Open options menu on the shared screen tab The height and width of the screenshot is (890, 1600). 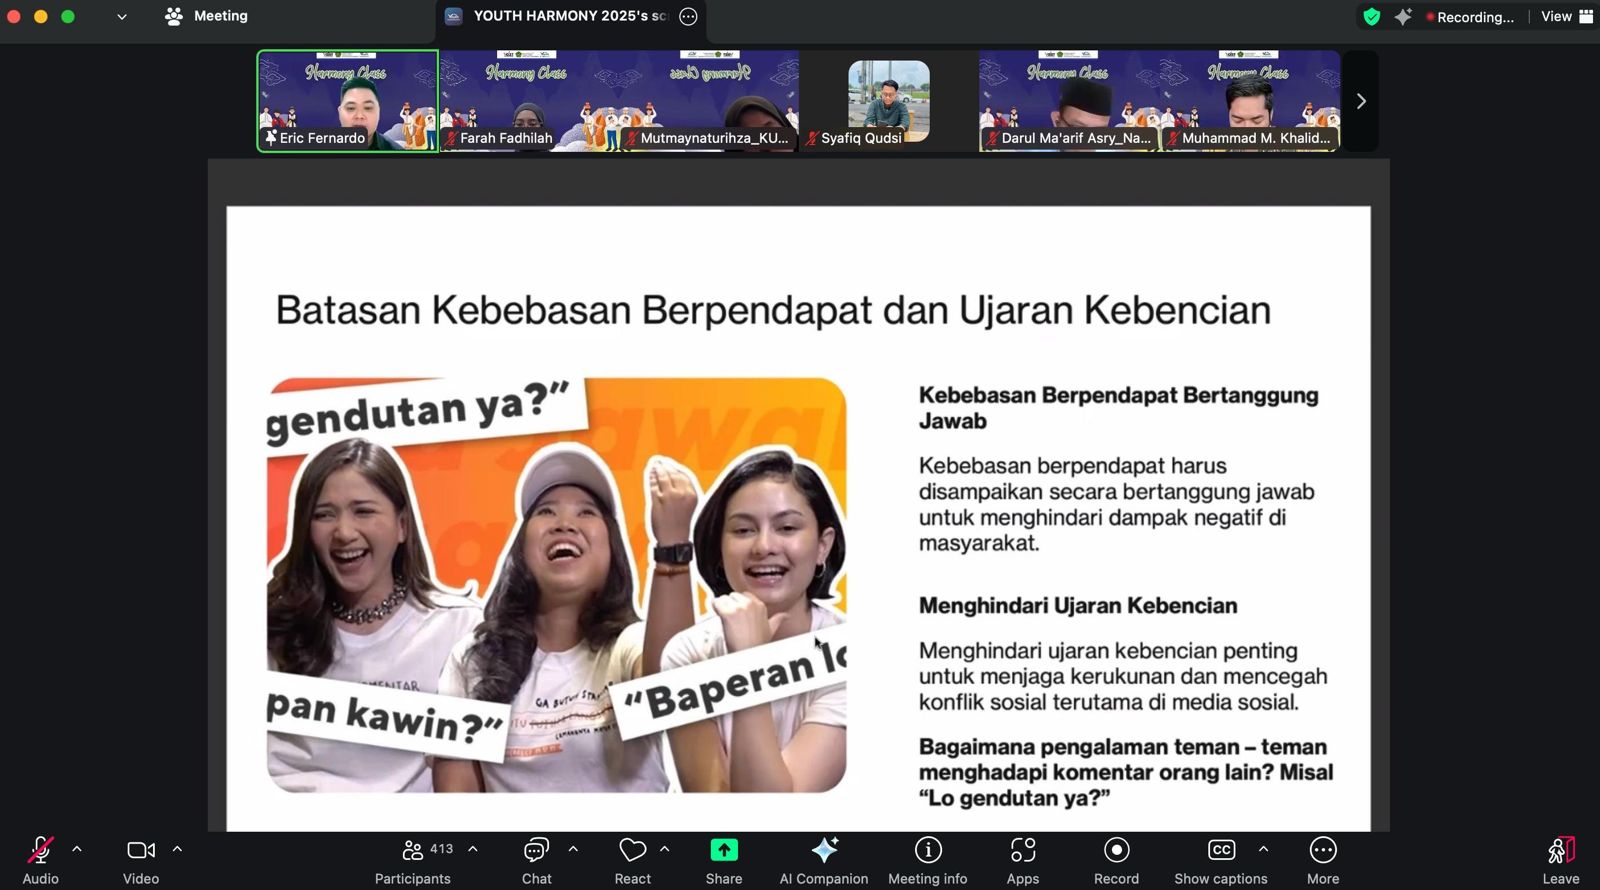click(688, 16)
